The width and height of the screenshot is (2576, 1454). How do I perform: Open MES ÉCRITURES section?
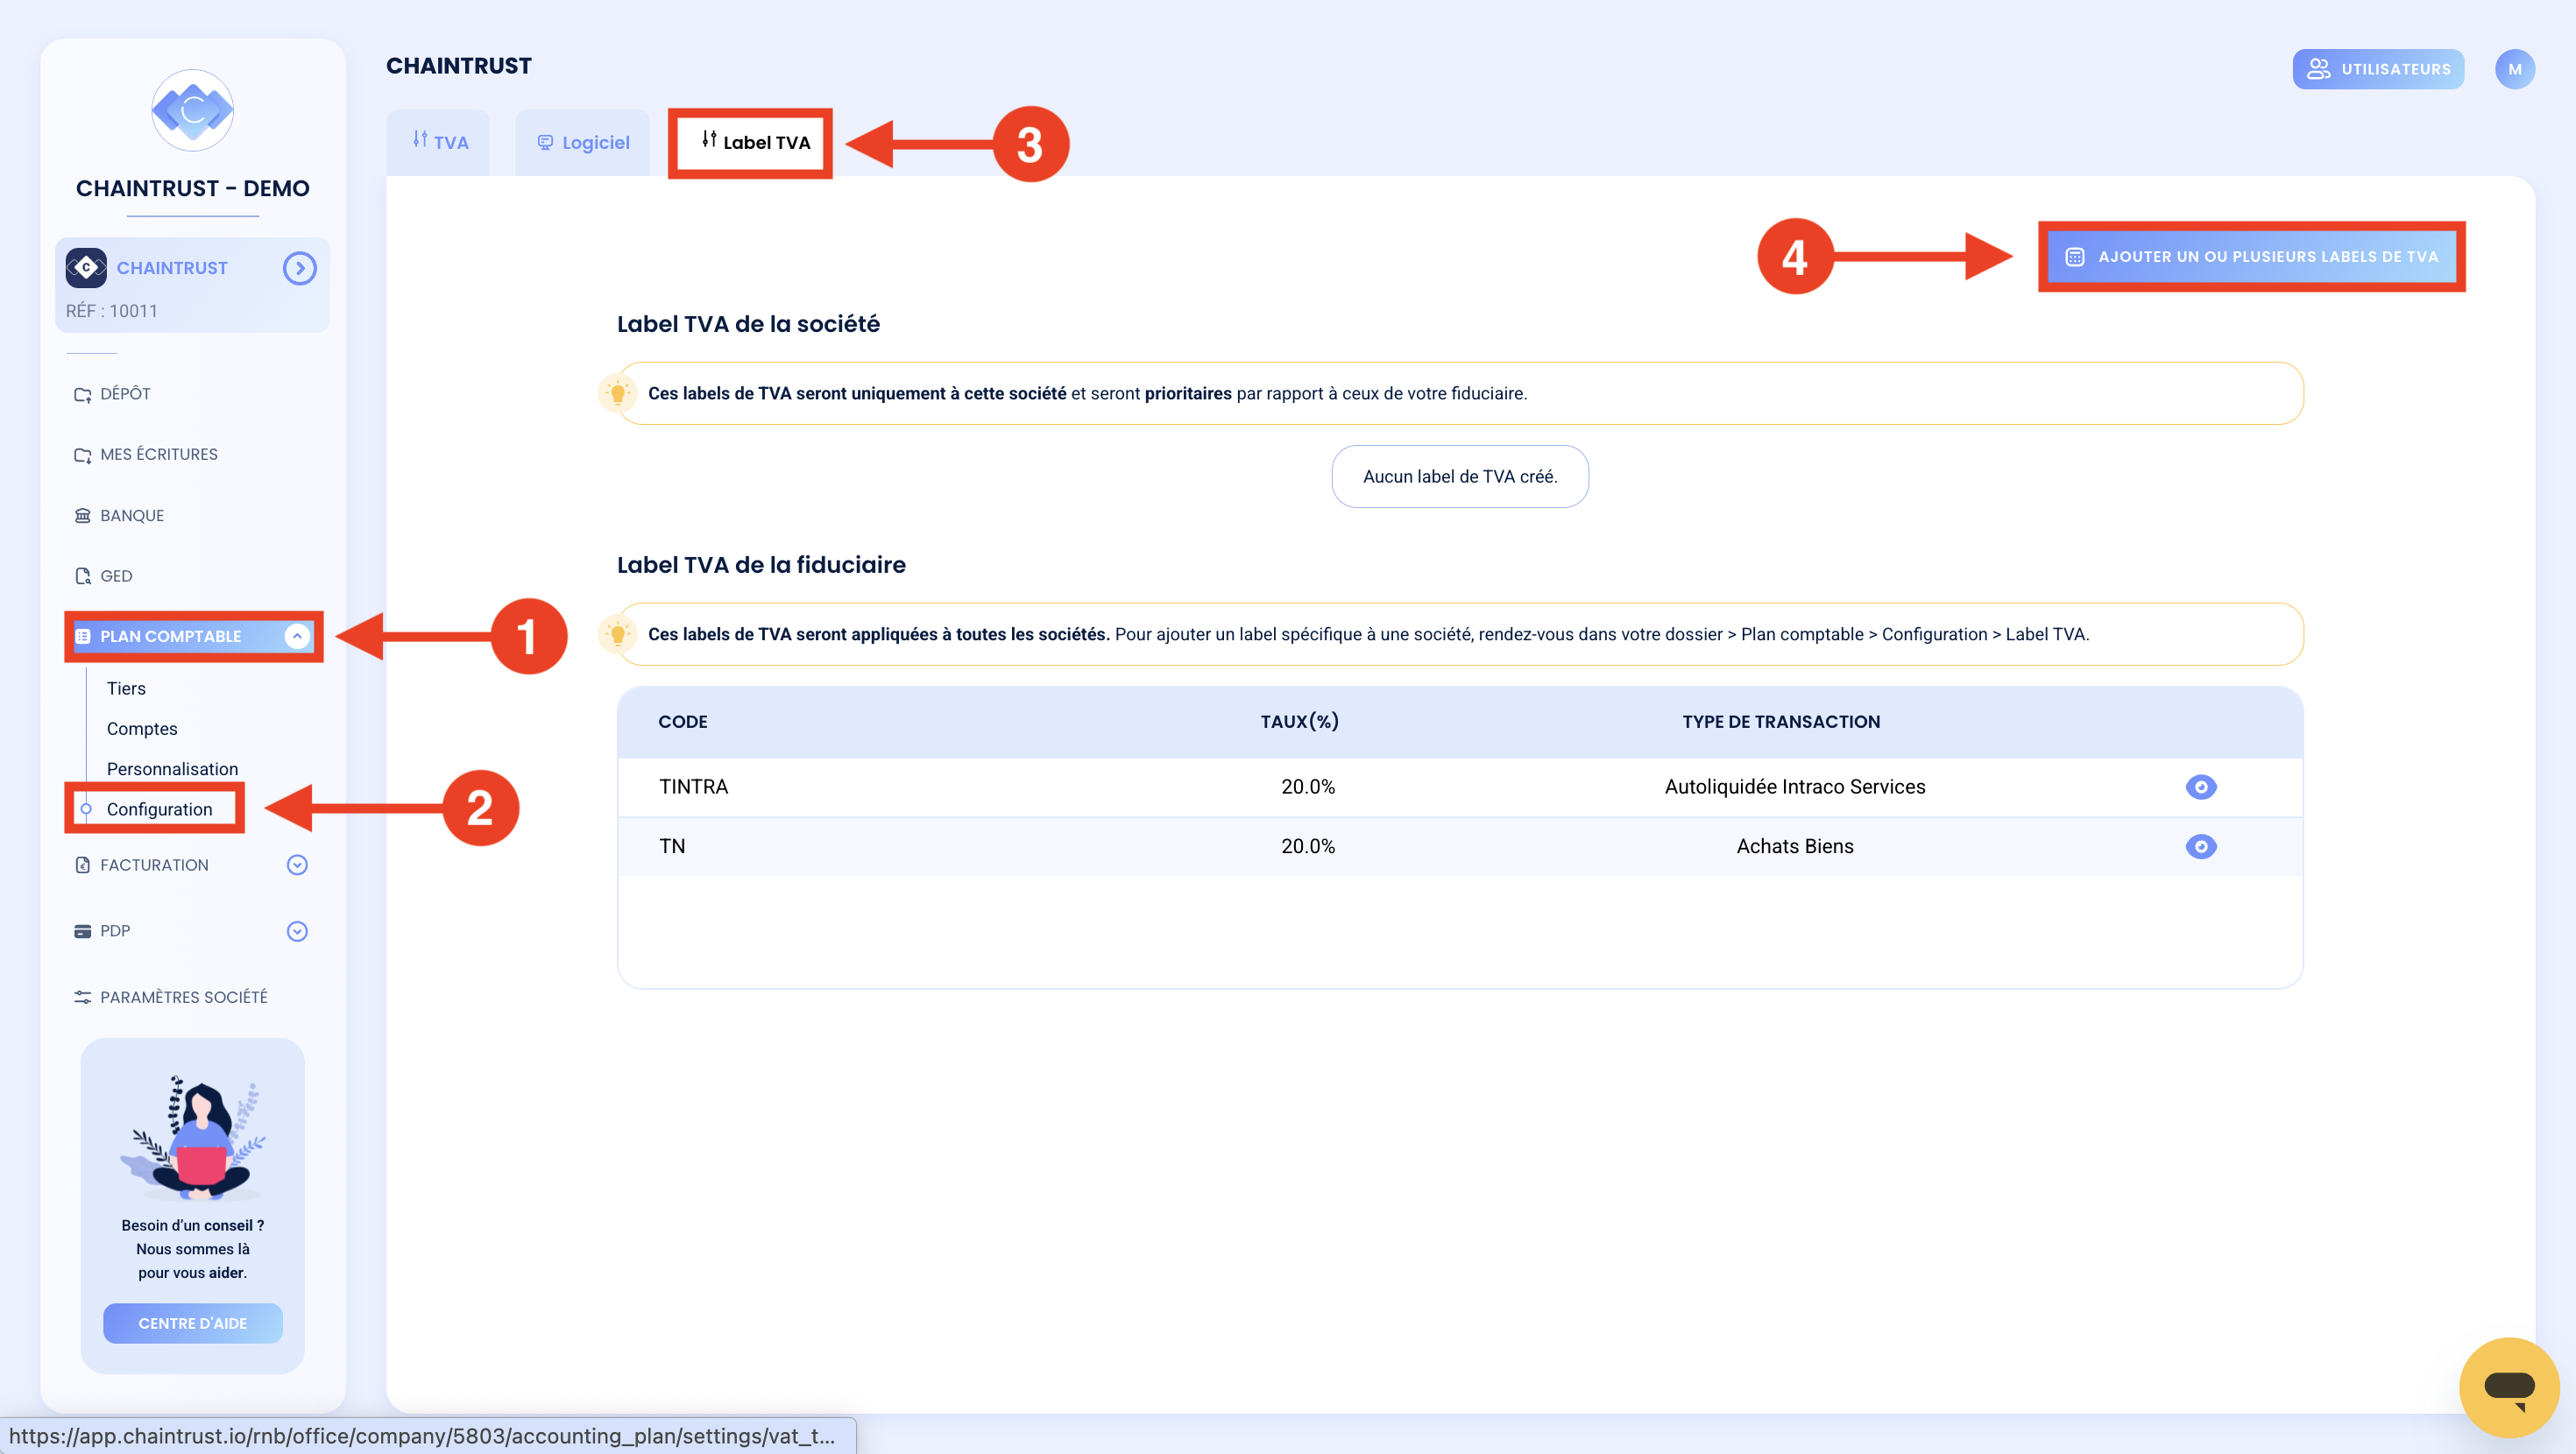click(x=158, y=454)
